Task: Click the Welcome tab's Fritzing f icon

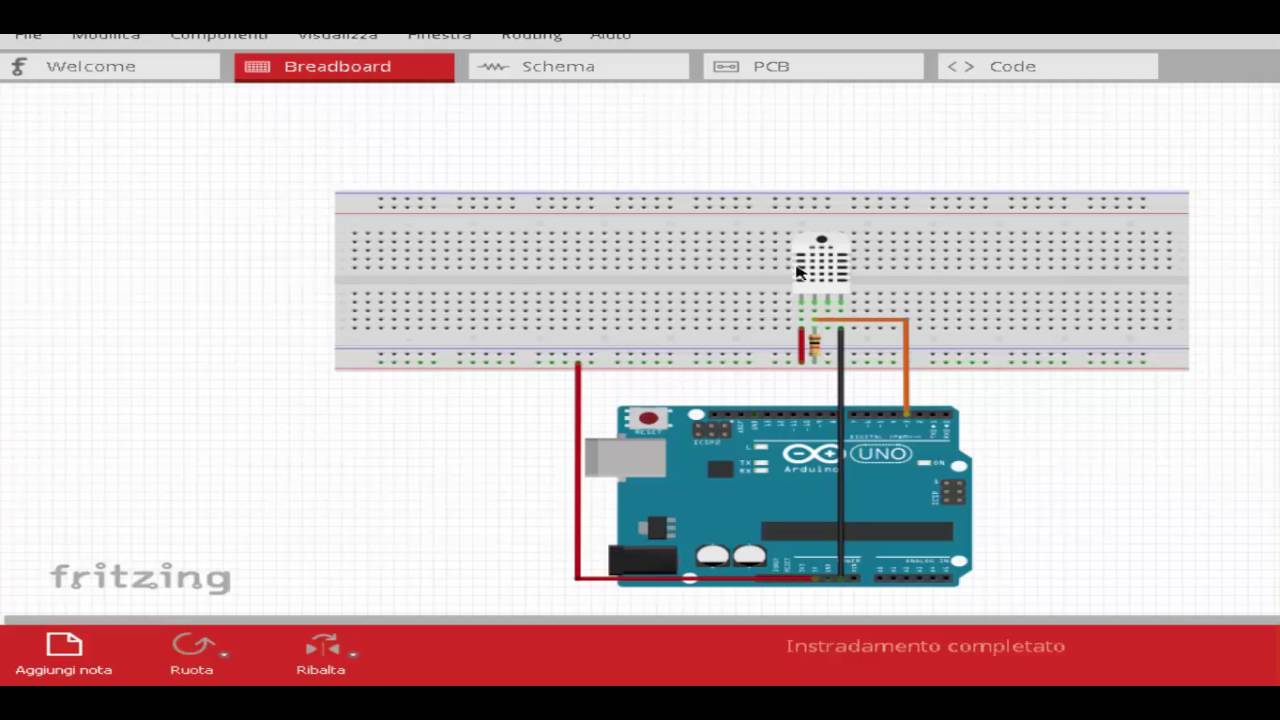Action: coord(18,66)
